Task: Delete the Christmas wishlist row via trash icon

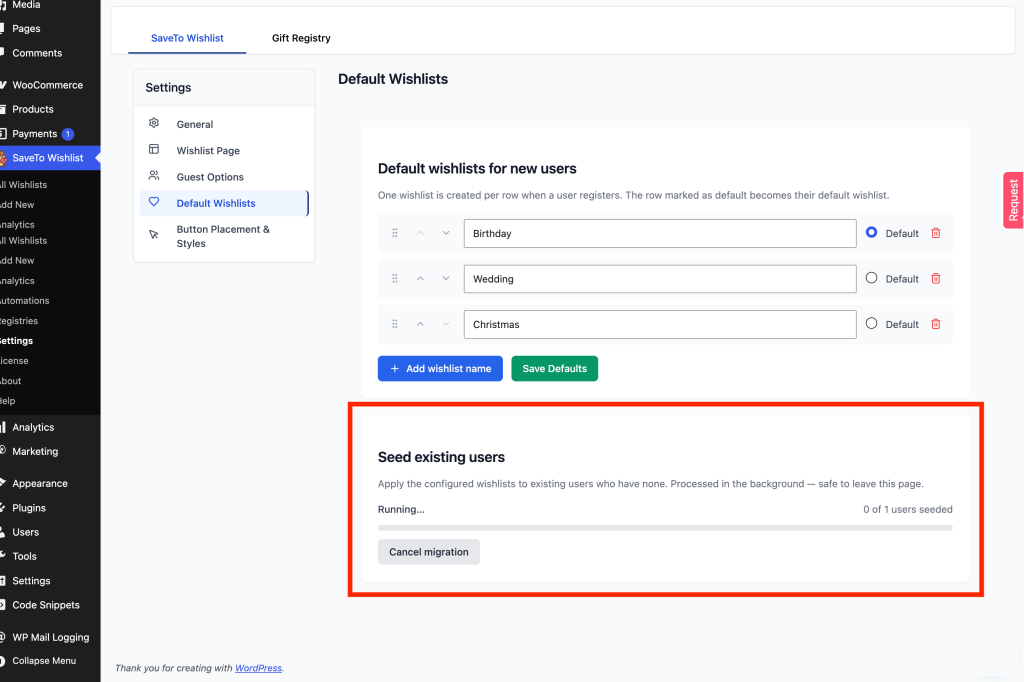Action: click(935, 324)
